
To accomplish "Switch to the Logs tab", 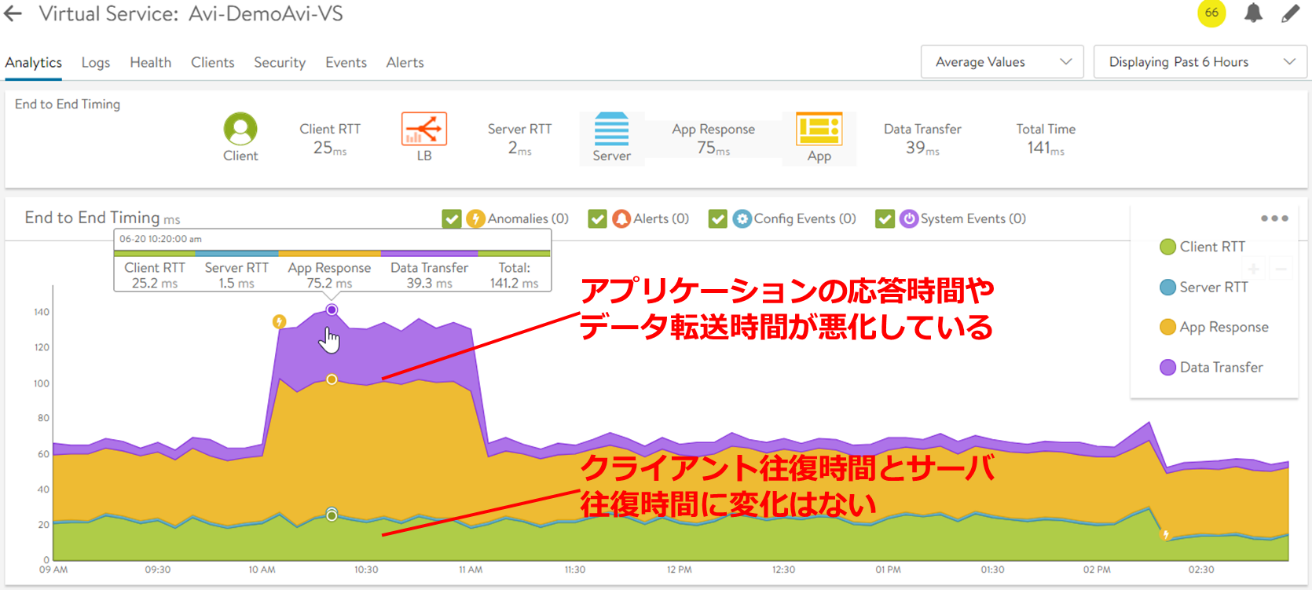I will click(x=96, y=62).
